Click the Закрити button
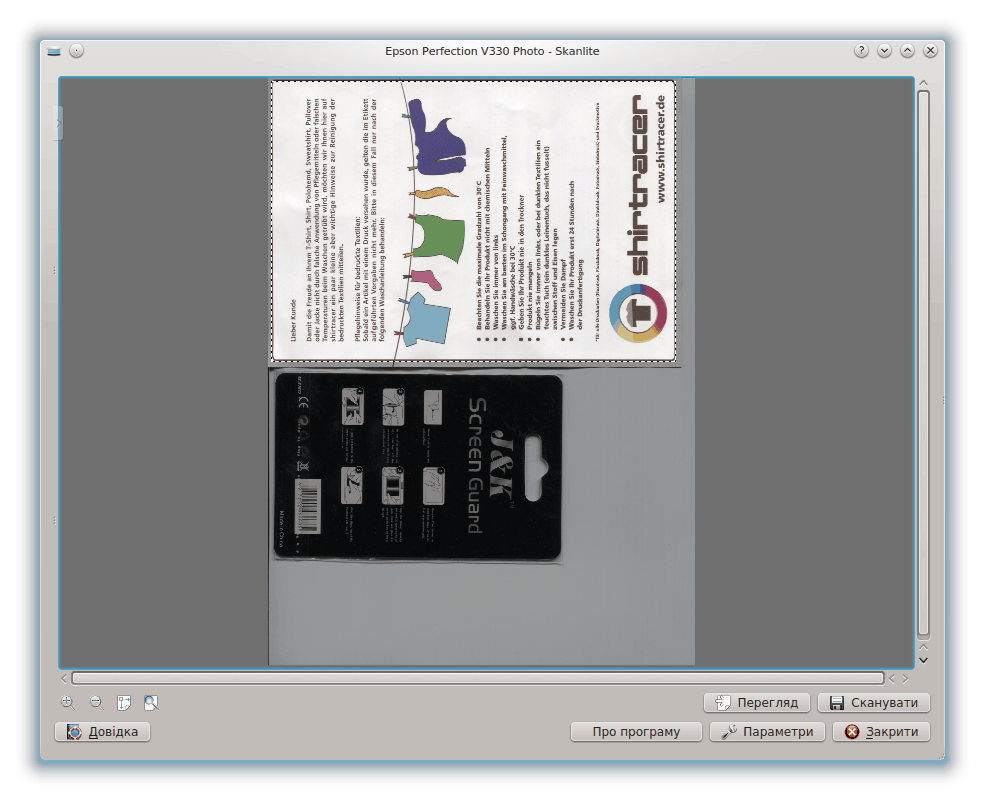 click(x=881, y=731)
